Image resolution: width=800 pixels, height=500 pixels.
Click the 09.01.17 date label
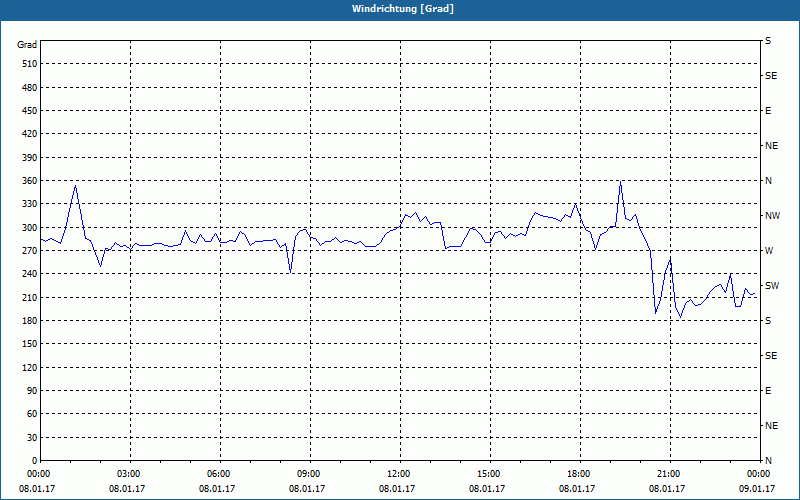757,489
